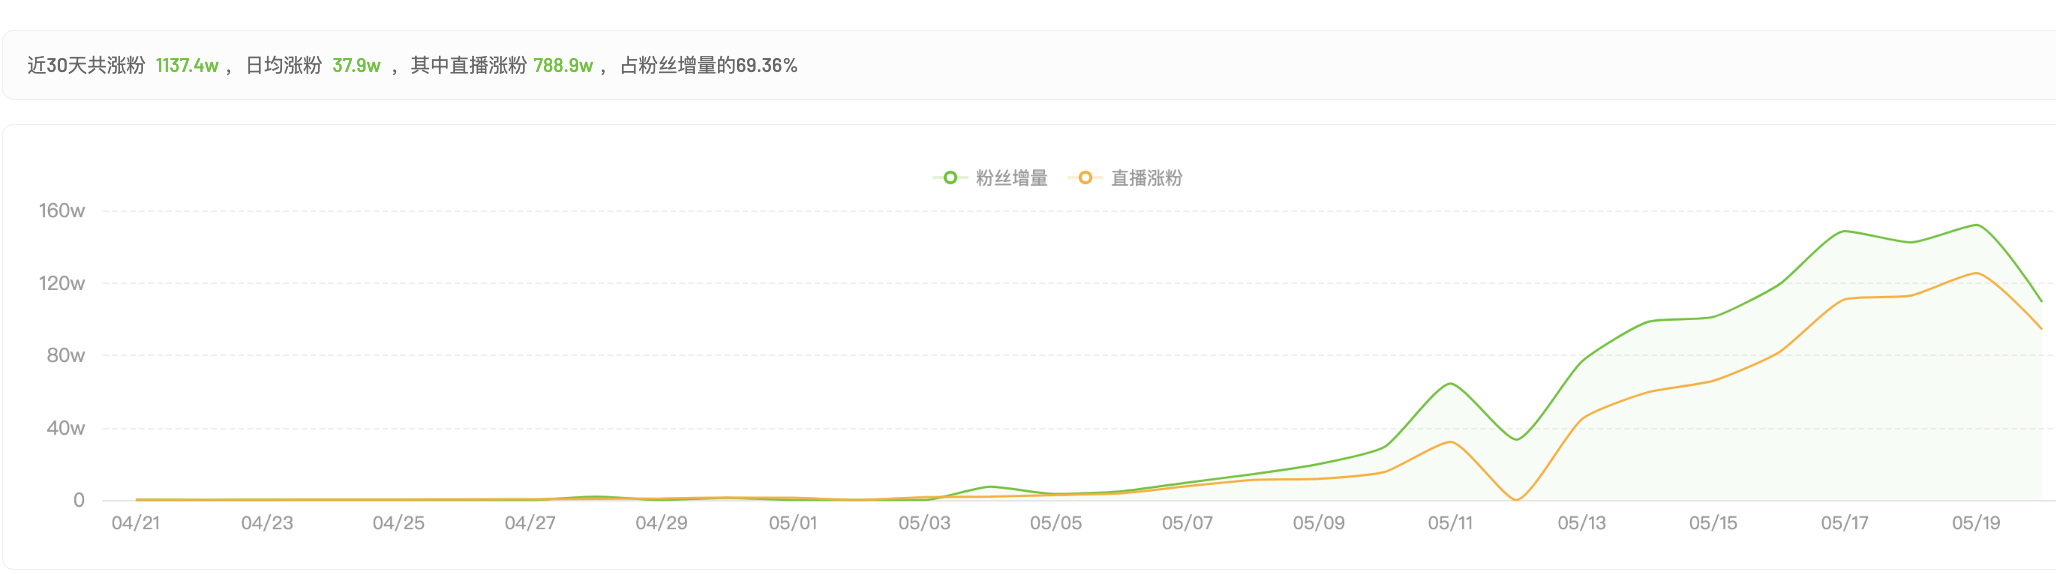Screen dimensions: 2056x574
Task: Click the 37.9w daily average value
Action: point(356,66)
